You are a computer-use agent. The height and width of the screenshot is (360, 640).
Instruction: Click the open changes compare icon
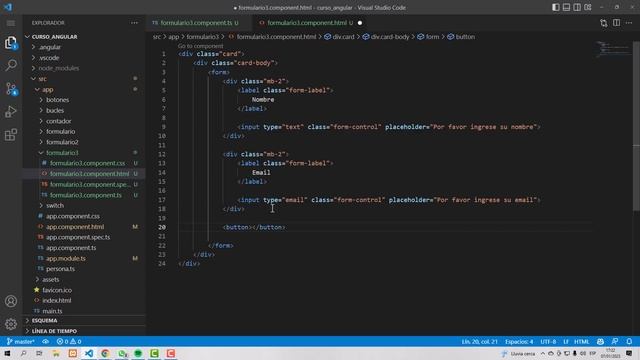pyautogui.click(x=604, y=23)
